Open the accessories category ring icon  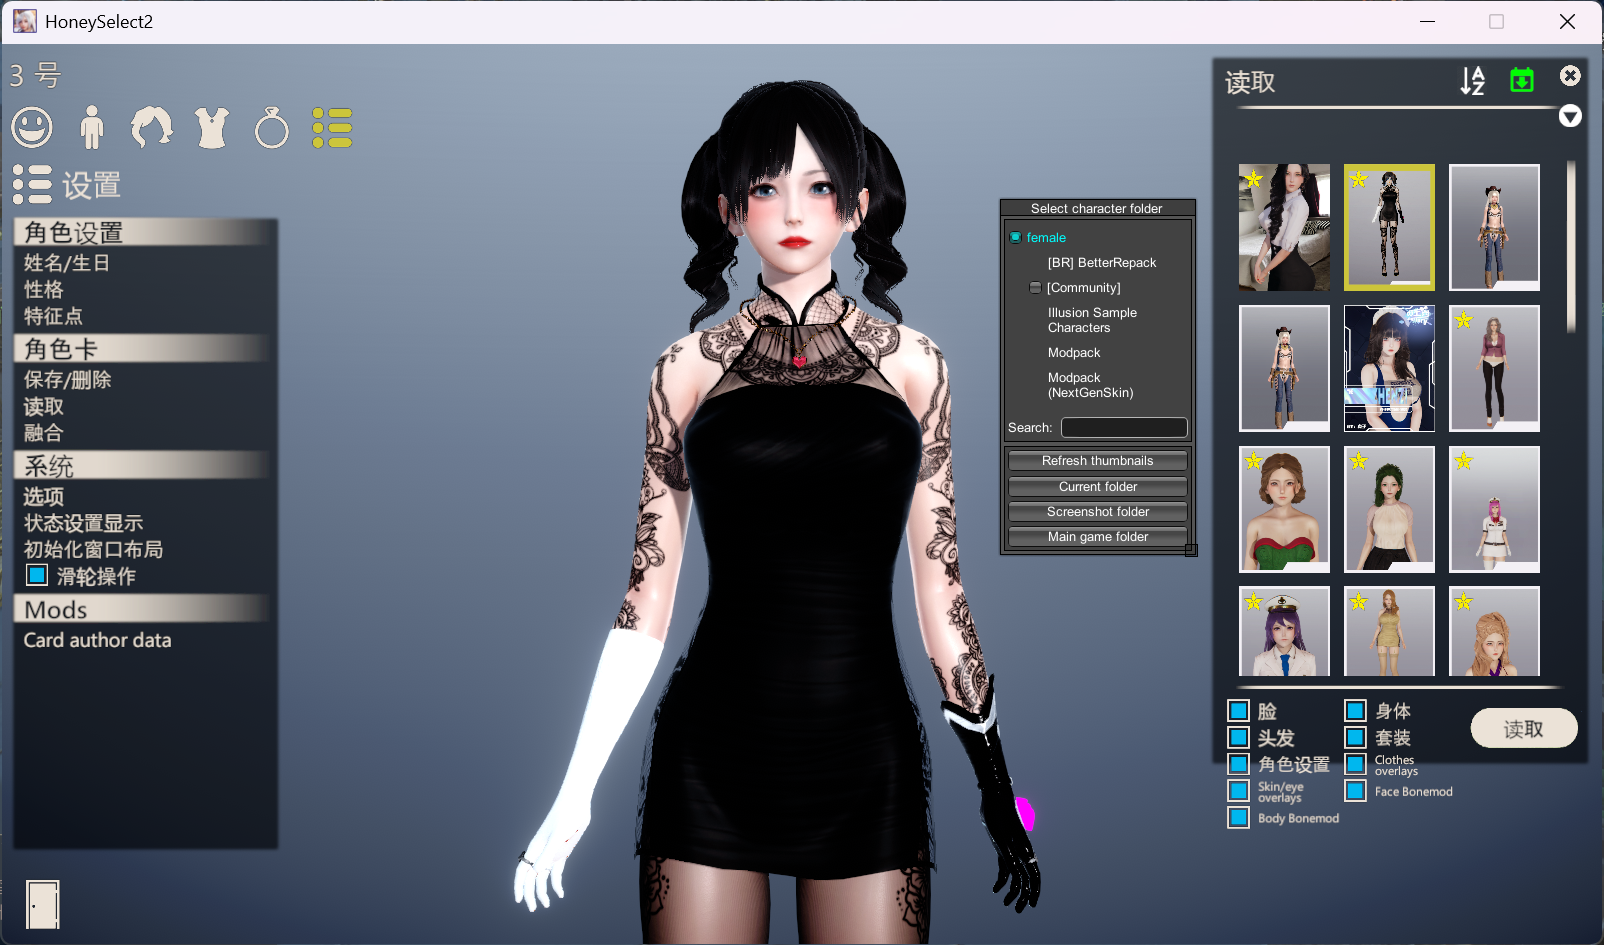[272, 128]
